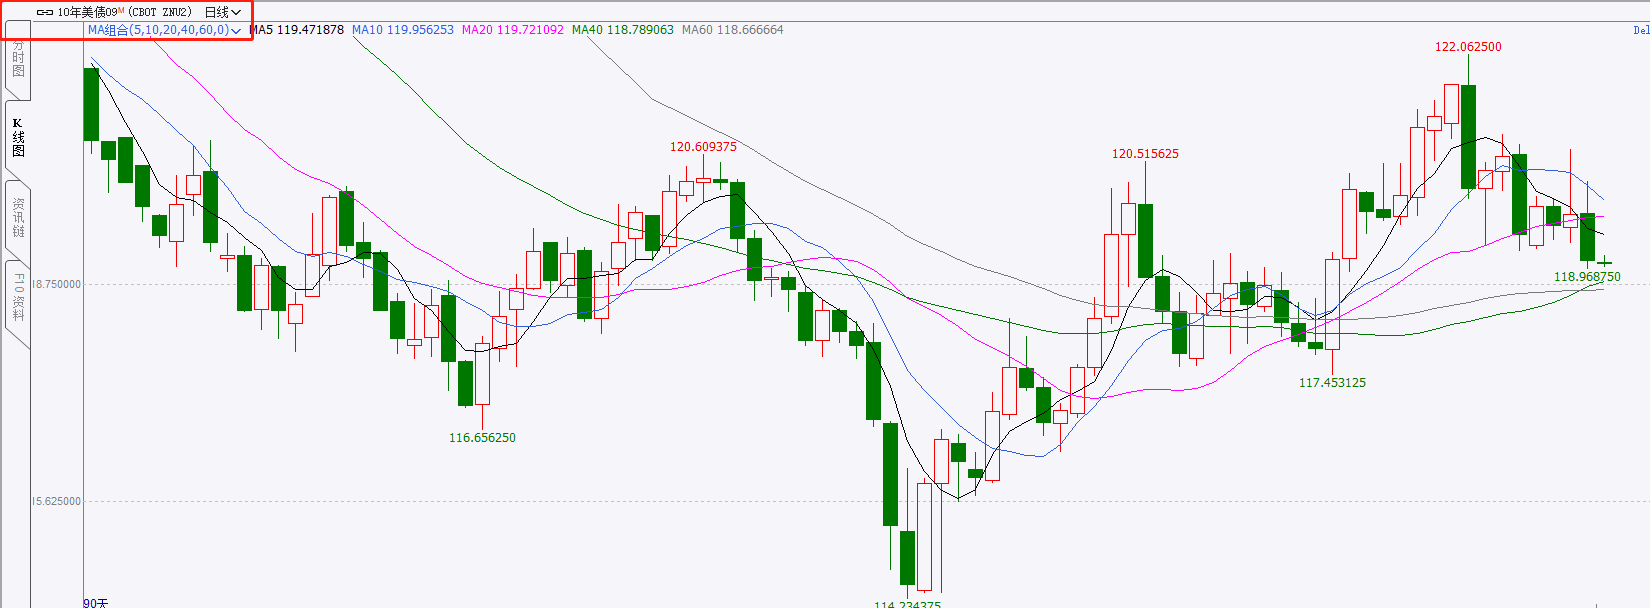Screen dimensions: 1650x608
Task: Click the chain link icon beside 10年美债09
Action: [x=45, y=13]
